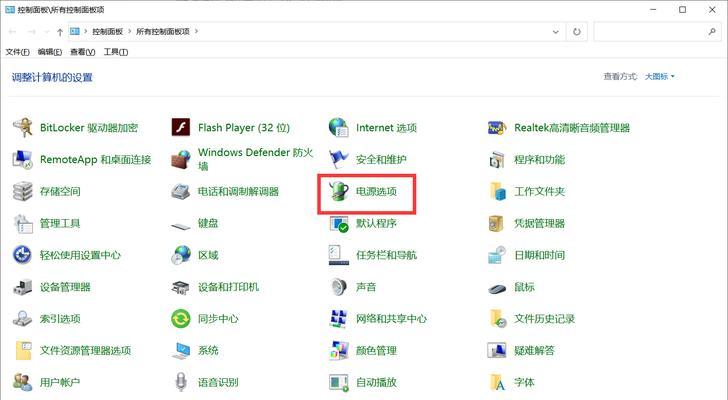This screenshot has height=400, width=728.
Task: Click the 颜色管理 icon
Action: coord(338,350)
